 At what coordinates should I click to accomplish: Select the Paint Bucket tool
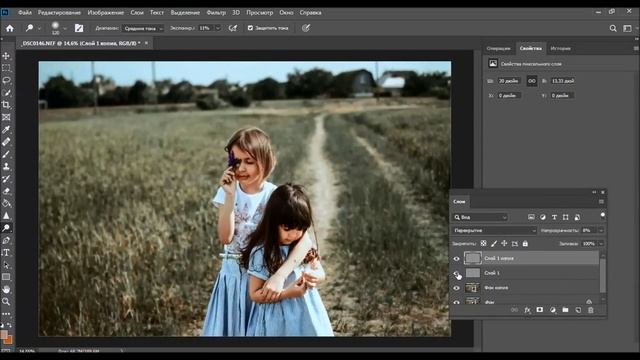click(x=6, y=203)
